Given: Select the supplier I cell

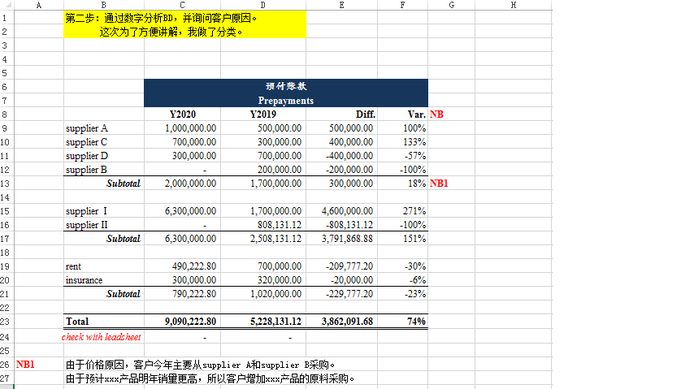Looking at the screenshot, I should click(x=104, y=211).
